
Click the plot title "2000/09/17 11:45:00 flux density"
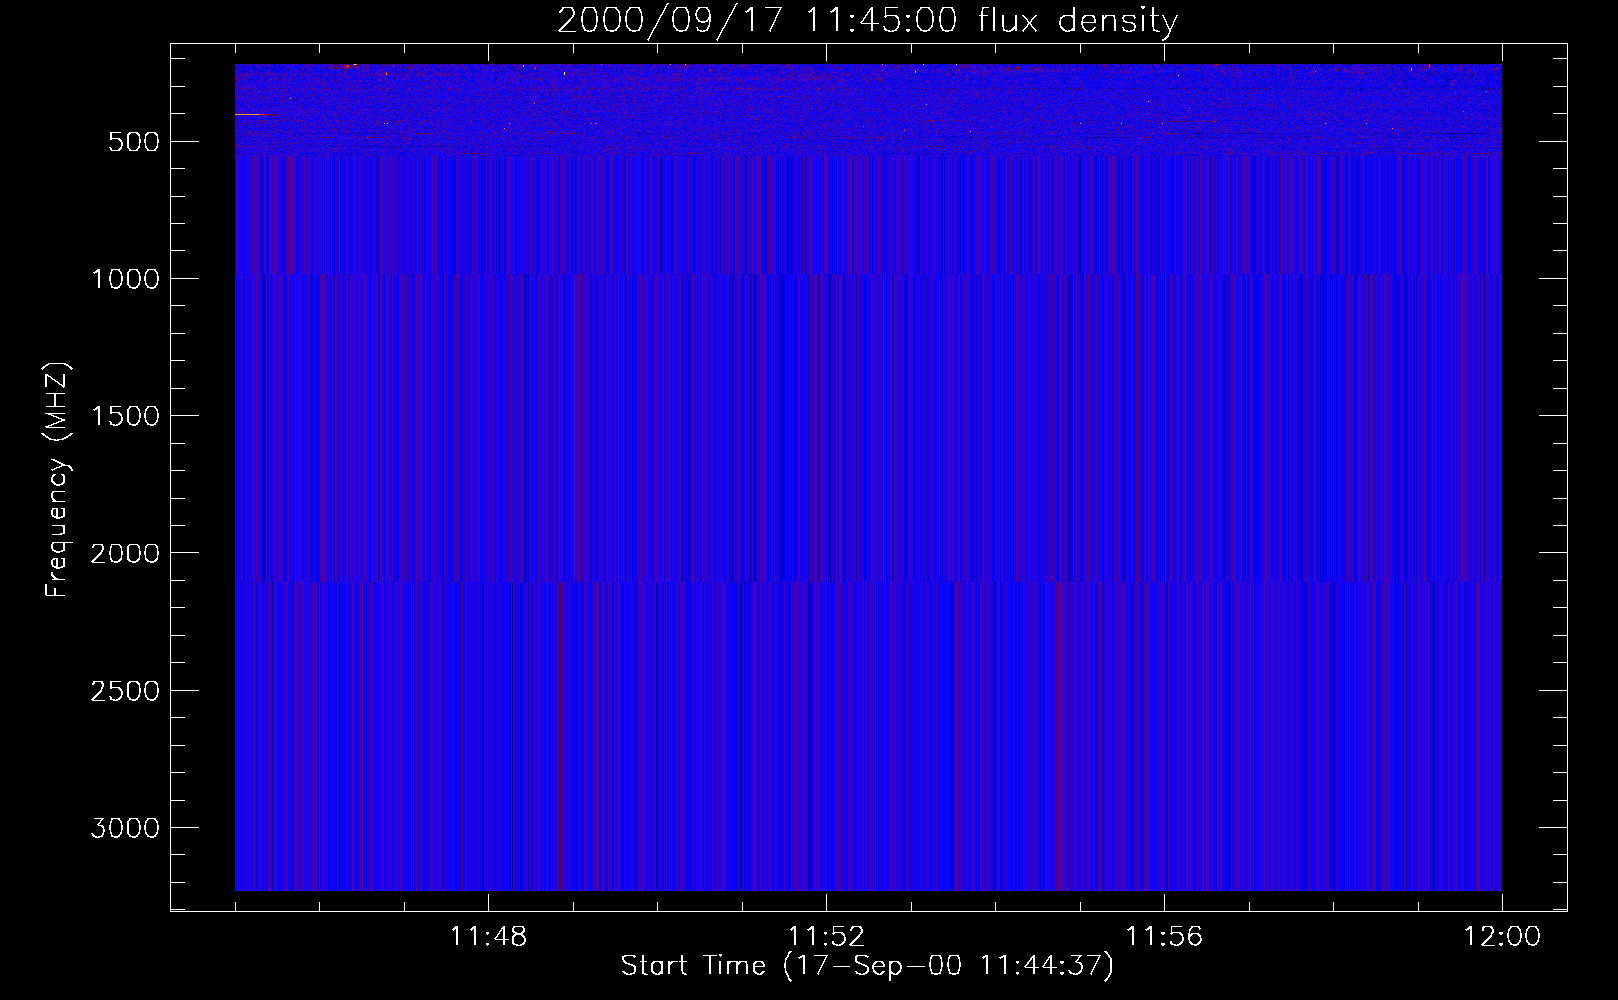867,20
